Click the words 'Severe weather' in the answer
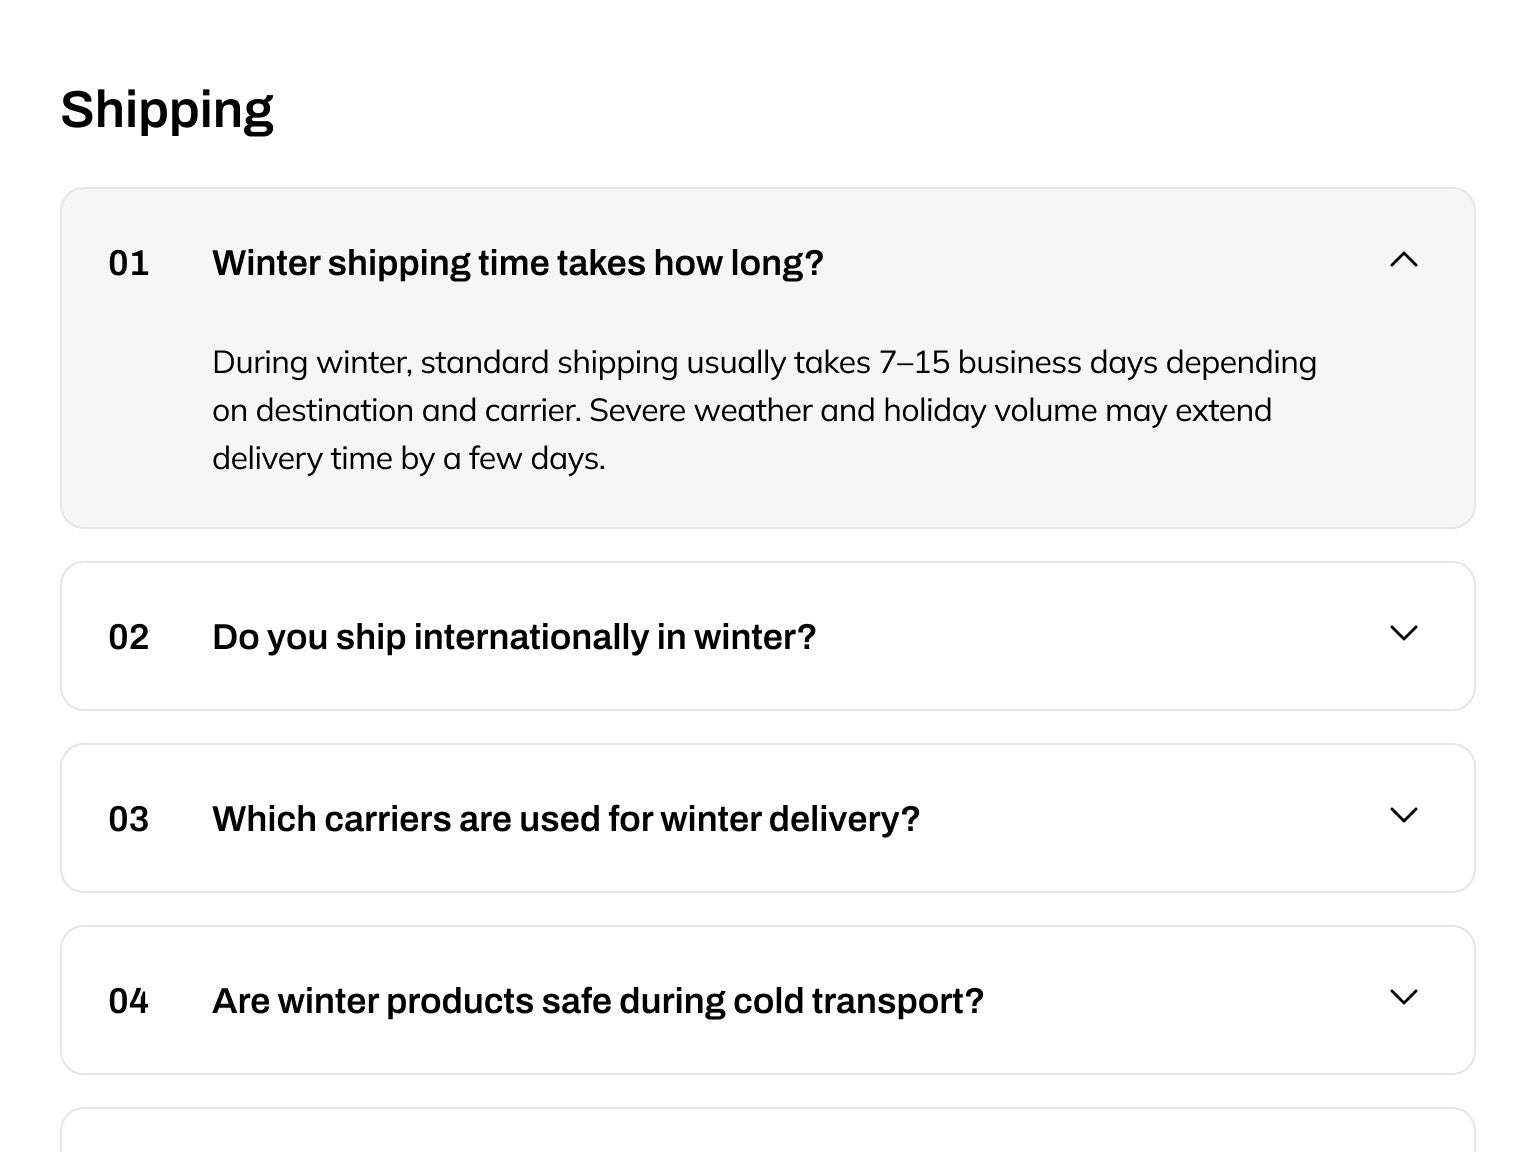 [697, 410]
